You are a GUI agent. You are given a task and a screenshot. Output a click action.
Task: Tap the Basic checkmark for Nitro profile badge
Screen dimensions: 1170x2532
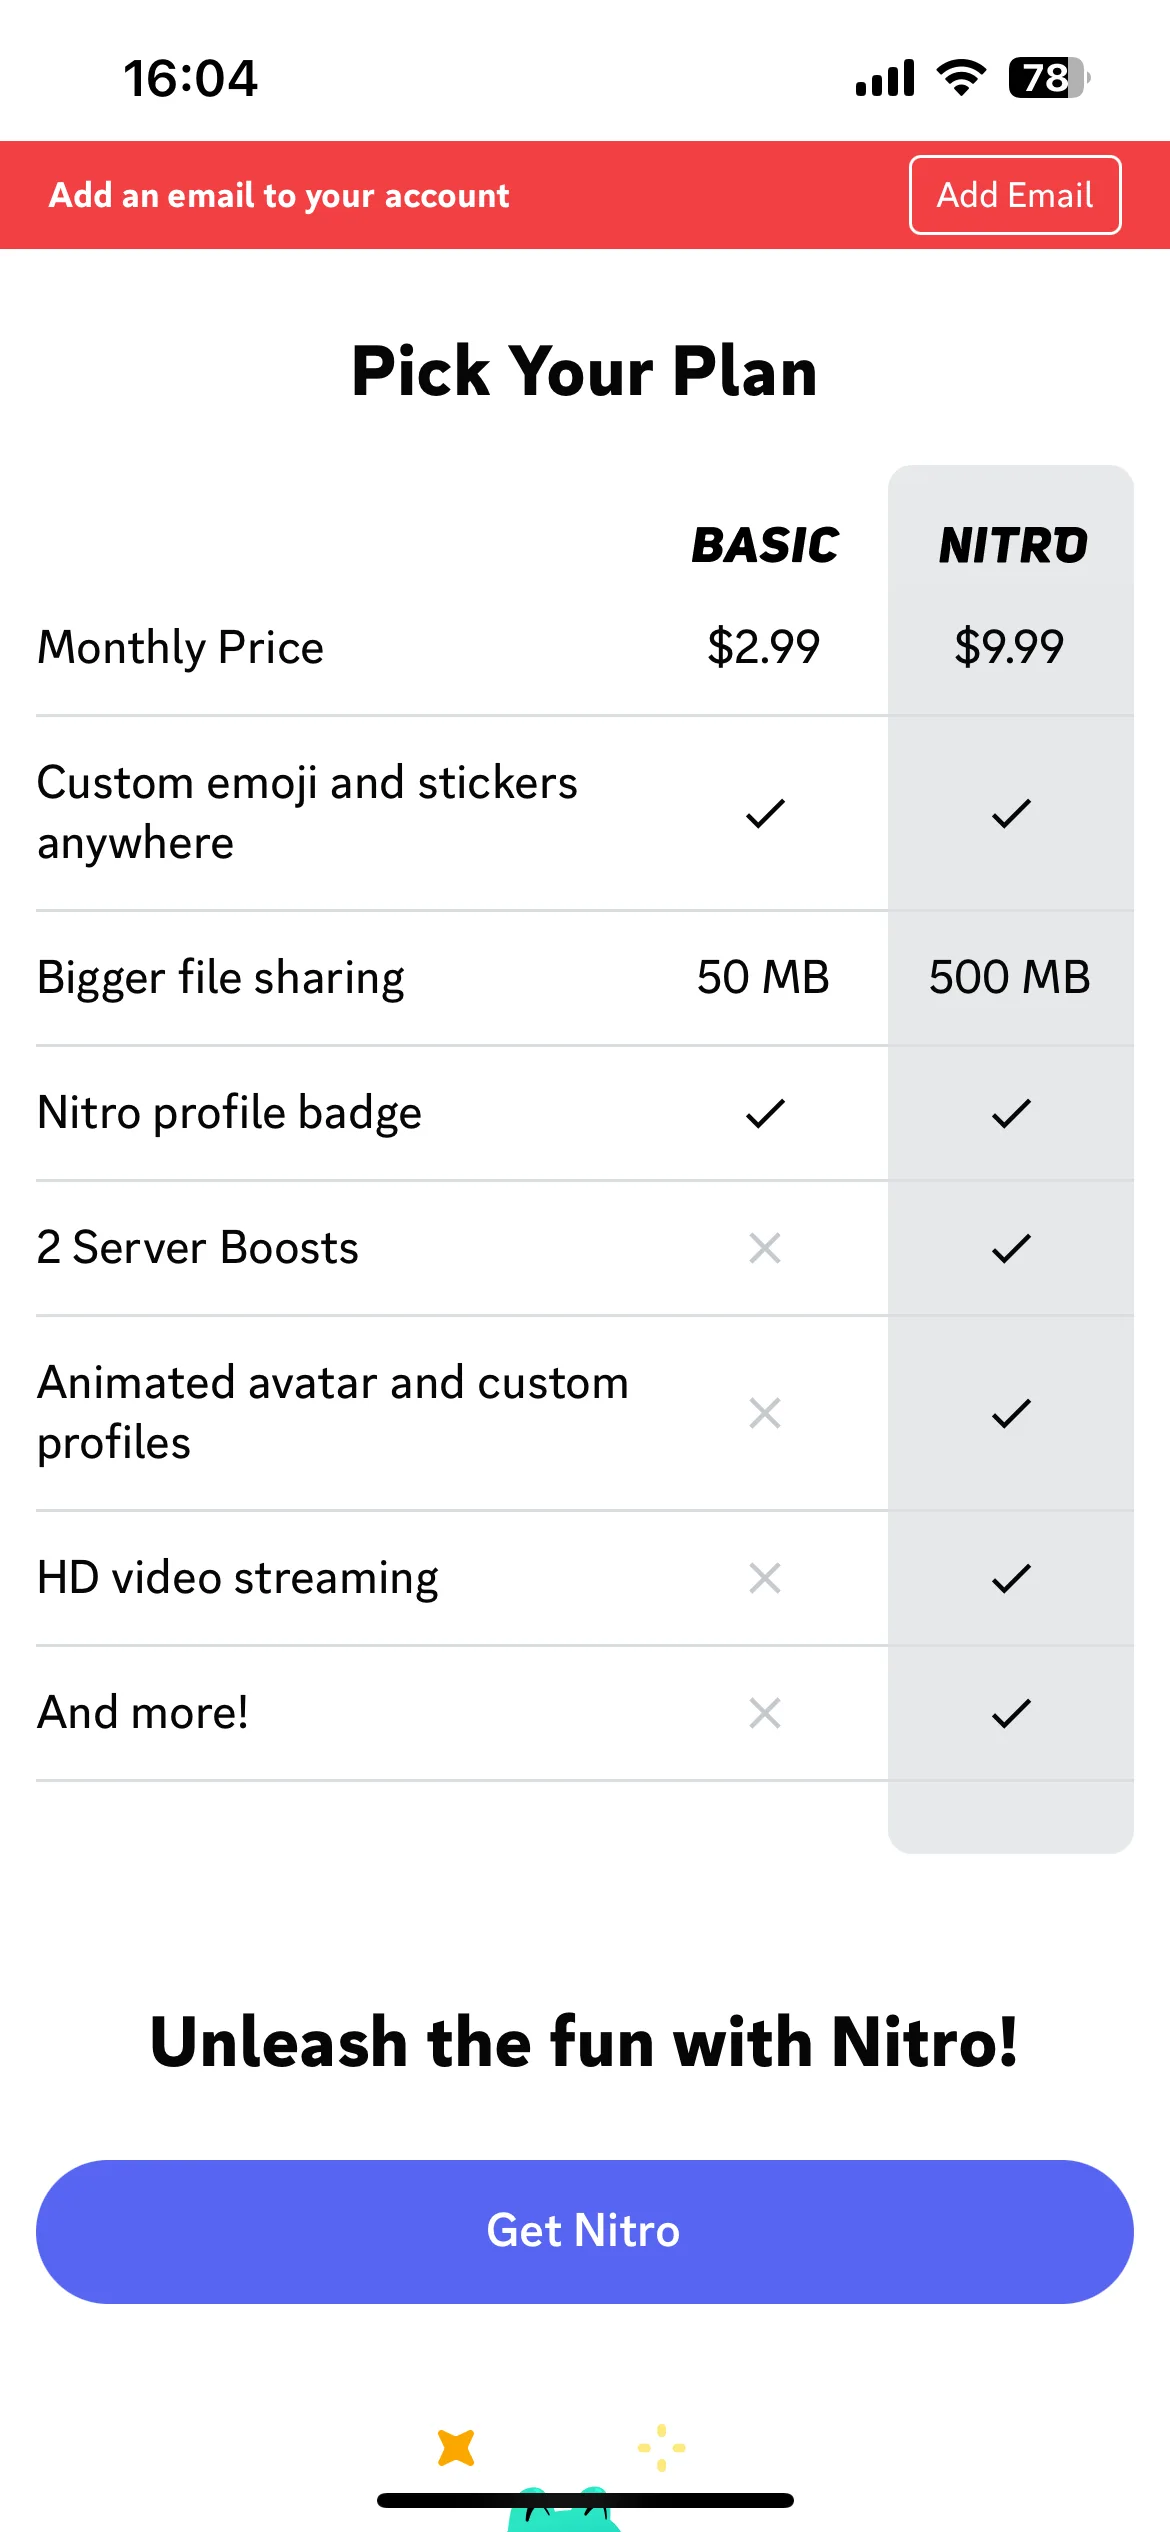click(765, 1113)
